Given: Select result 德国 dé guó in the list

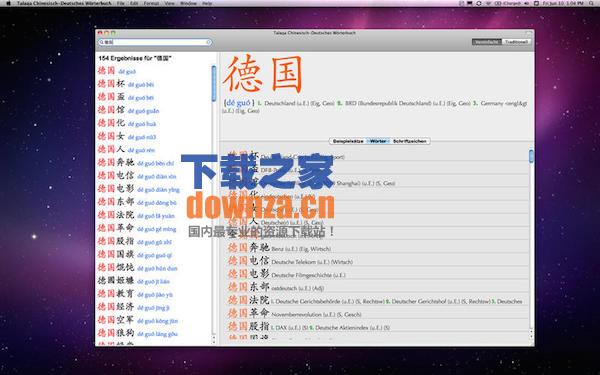Looking at the screenshot, I should tap(116, 71).
